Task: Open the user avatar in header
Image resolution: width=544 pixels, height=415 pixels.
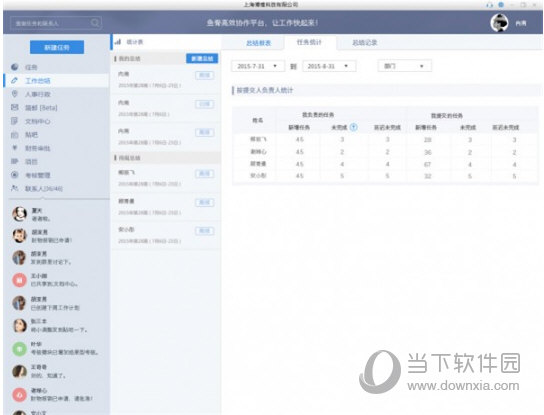Action: tap(499, 23)
